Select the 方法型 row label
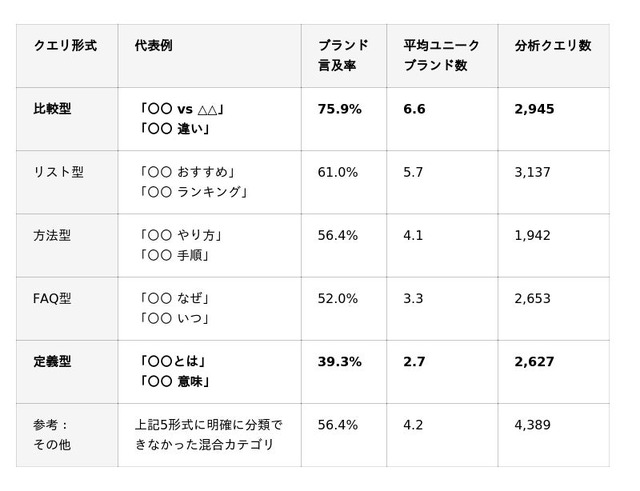The height and width of the screenshot is (491, 640). pos(52,235)
